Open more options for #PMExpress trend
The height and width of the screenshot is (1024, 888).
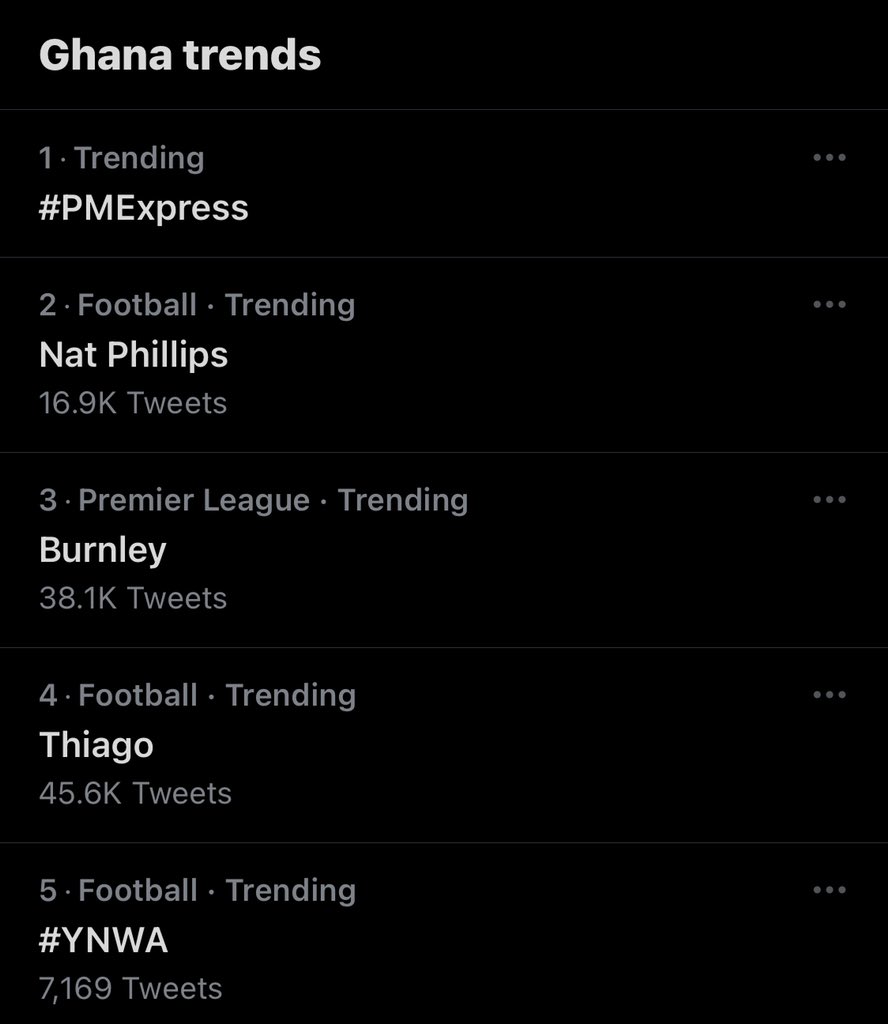coord(829,157)
